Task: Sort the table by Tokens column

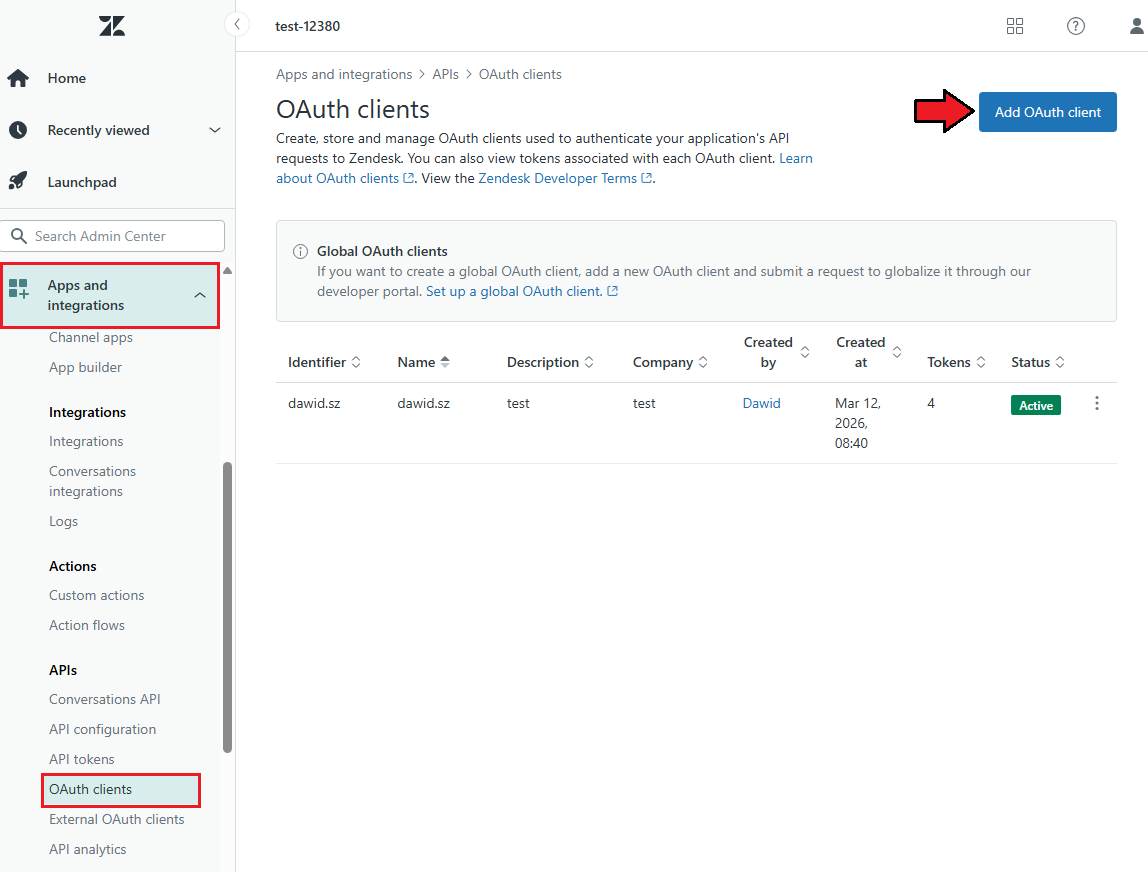Action: (x=956, y=362)
